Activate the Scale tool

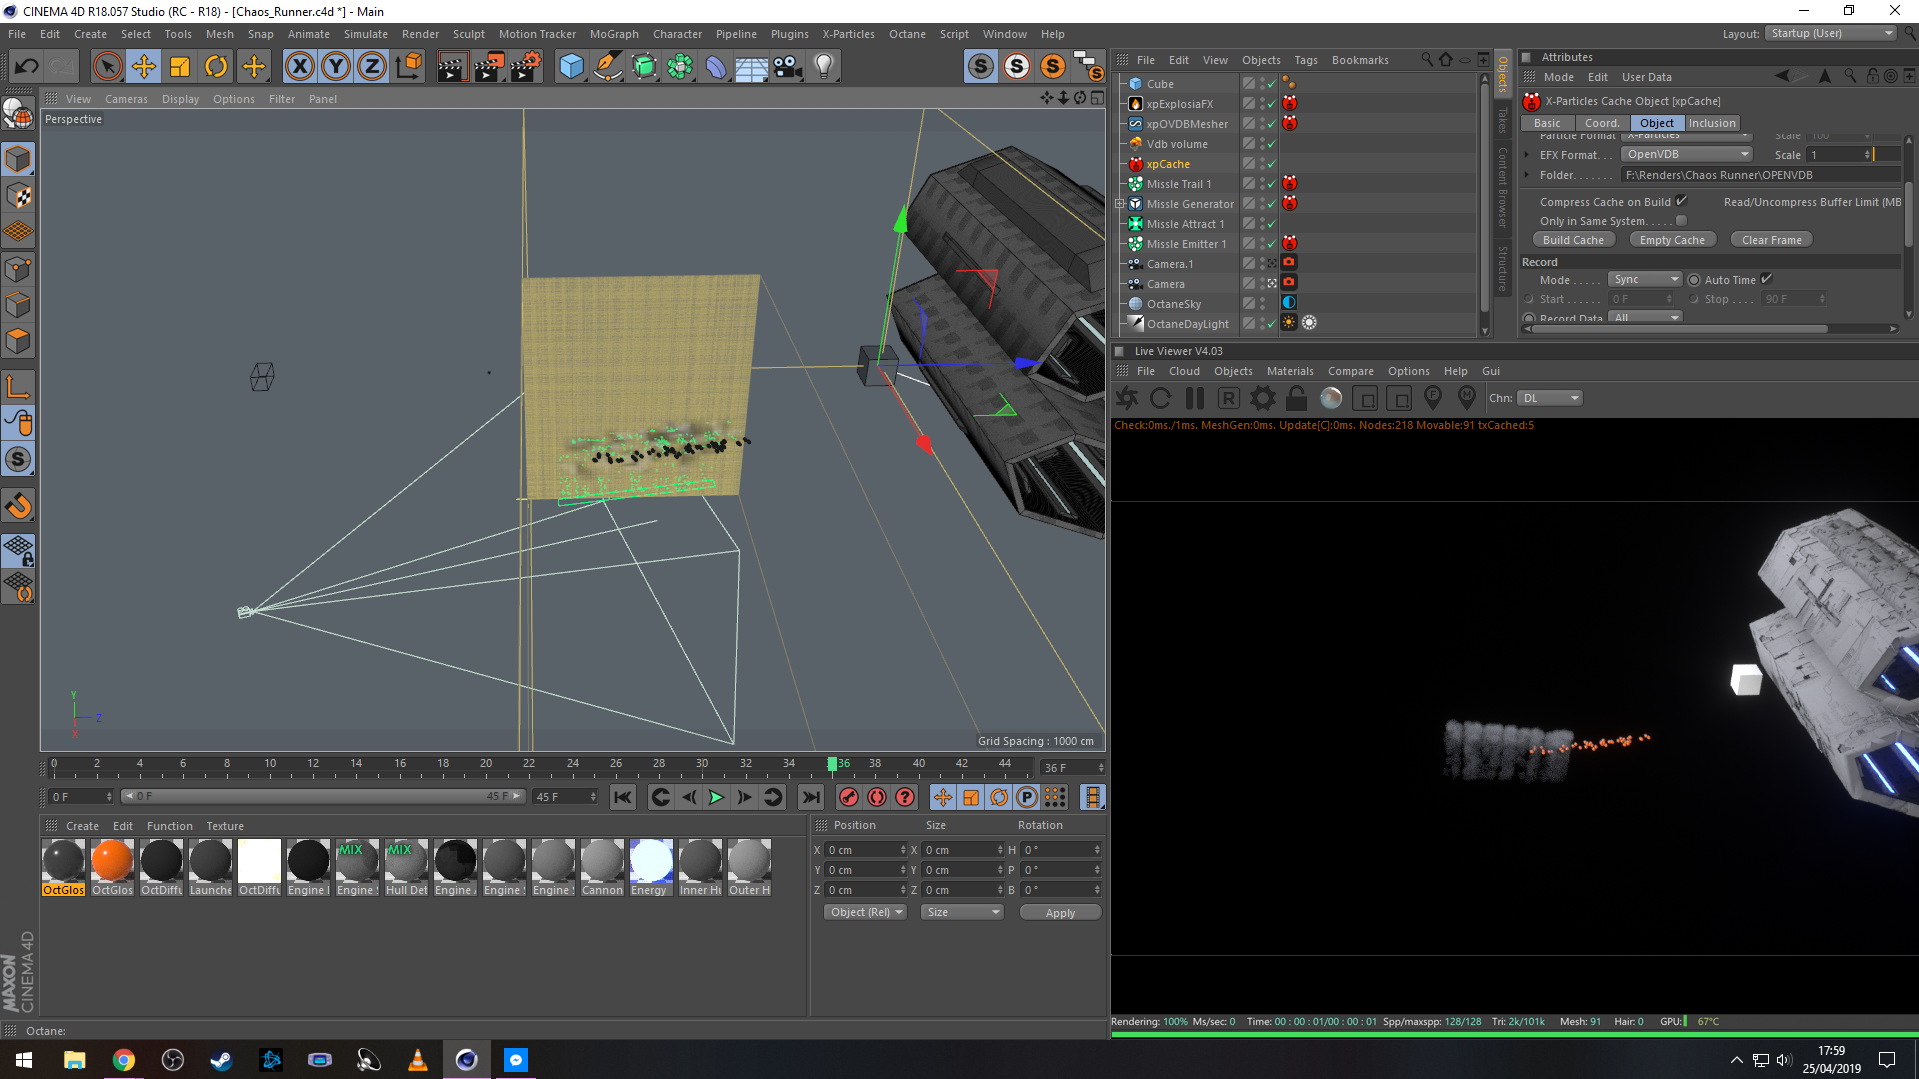180,67
